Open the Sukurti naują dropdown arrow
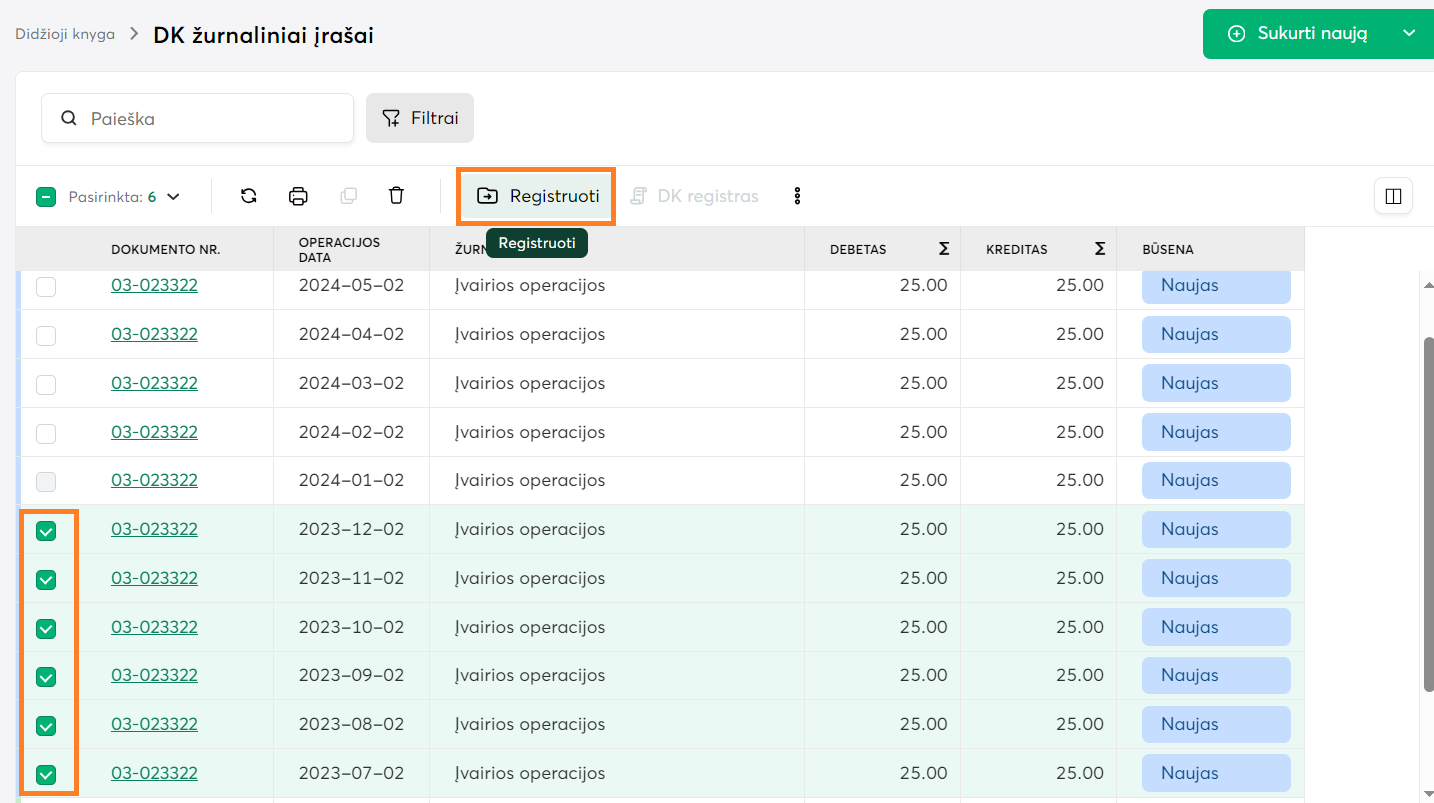Image resolution: width=1434 pixels, height=803 pixels. 1409,34
